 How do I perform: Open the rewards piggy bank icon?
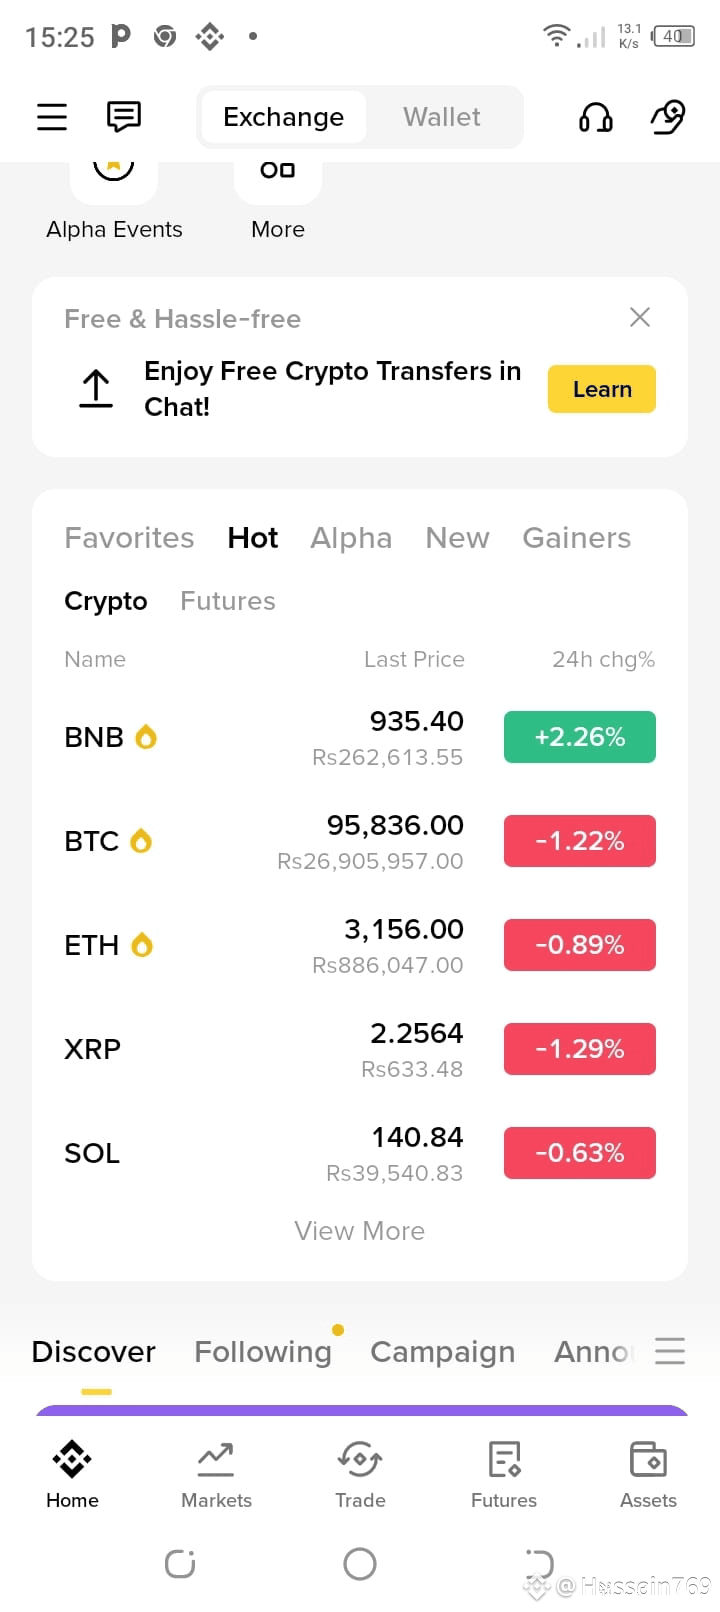pyautogui.click(x=668, y=117)
